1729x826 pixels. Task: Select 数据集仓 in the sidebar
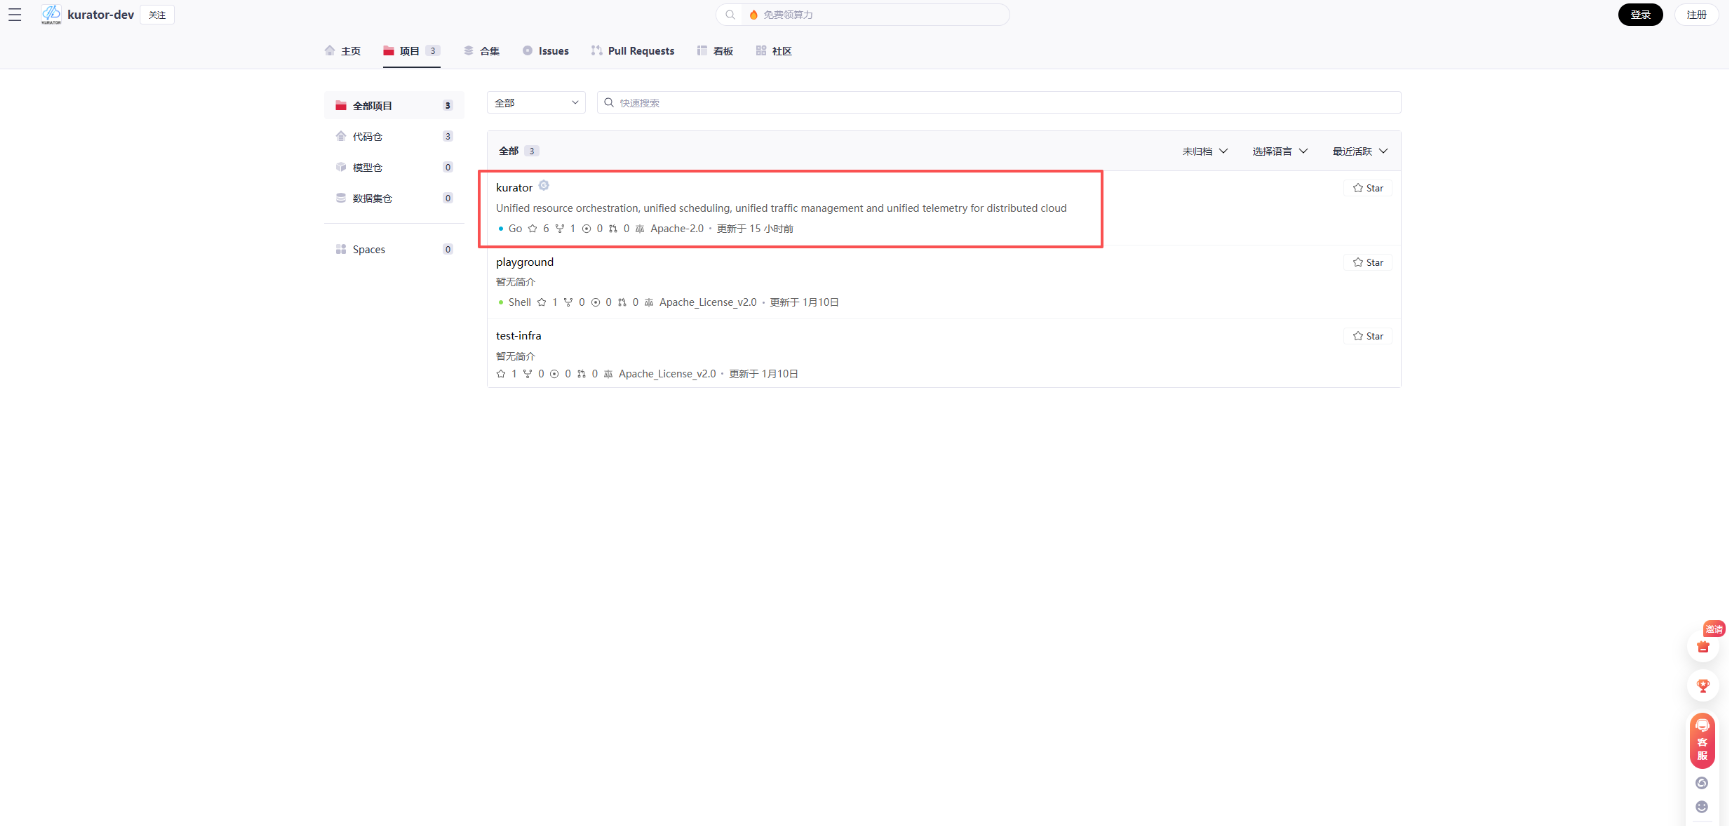[x=394, y=198]
